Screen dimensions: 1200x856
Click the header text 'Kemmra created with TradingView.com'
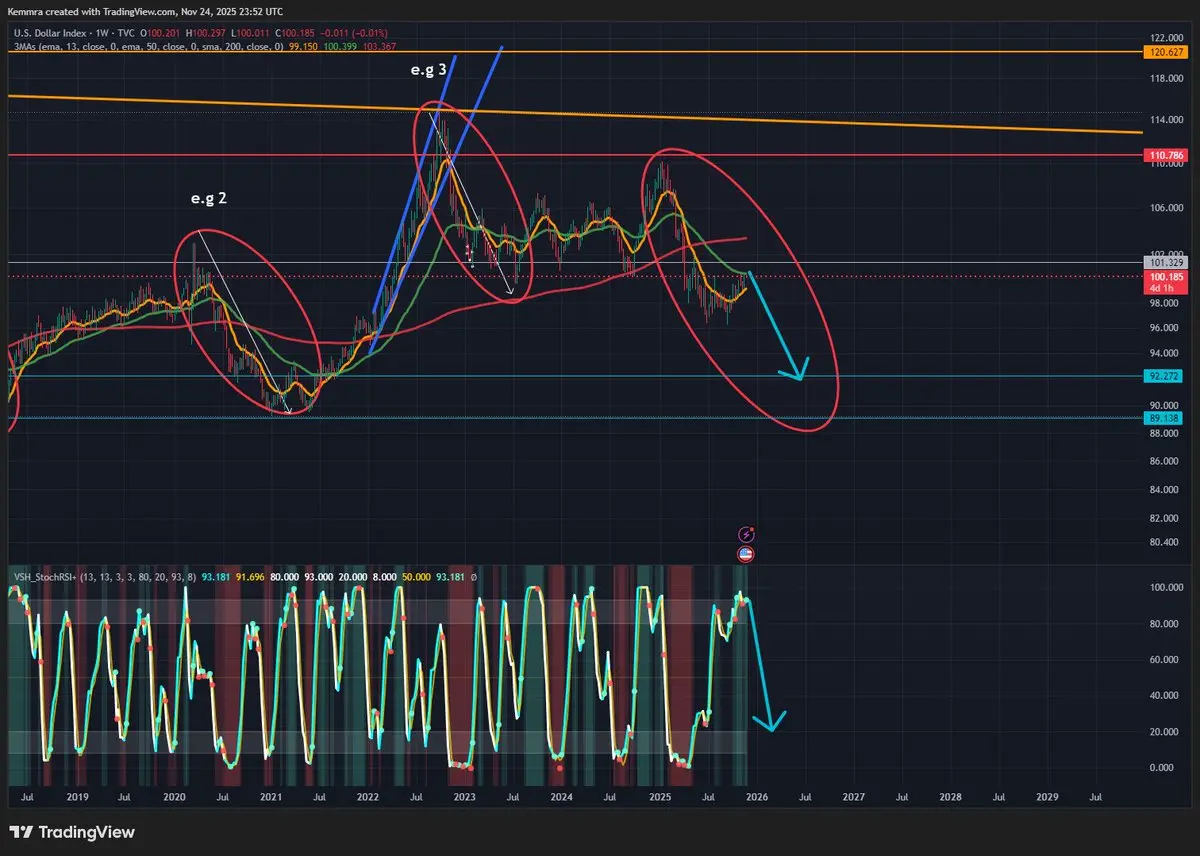pyautogui.click(x=90, y=11)
